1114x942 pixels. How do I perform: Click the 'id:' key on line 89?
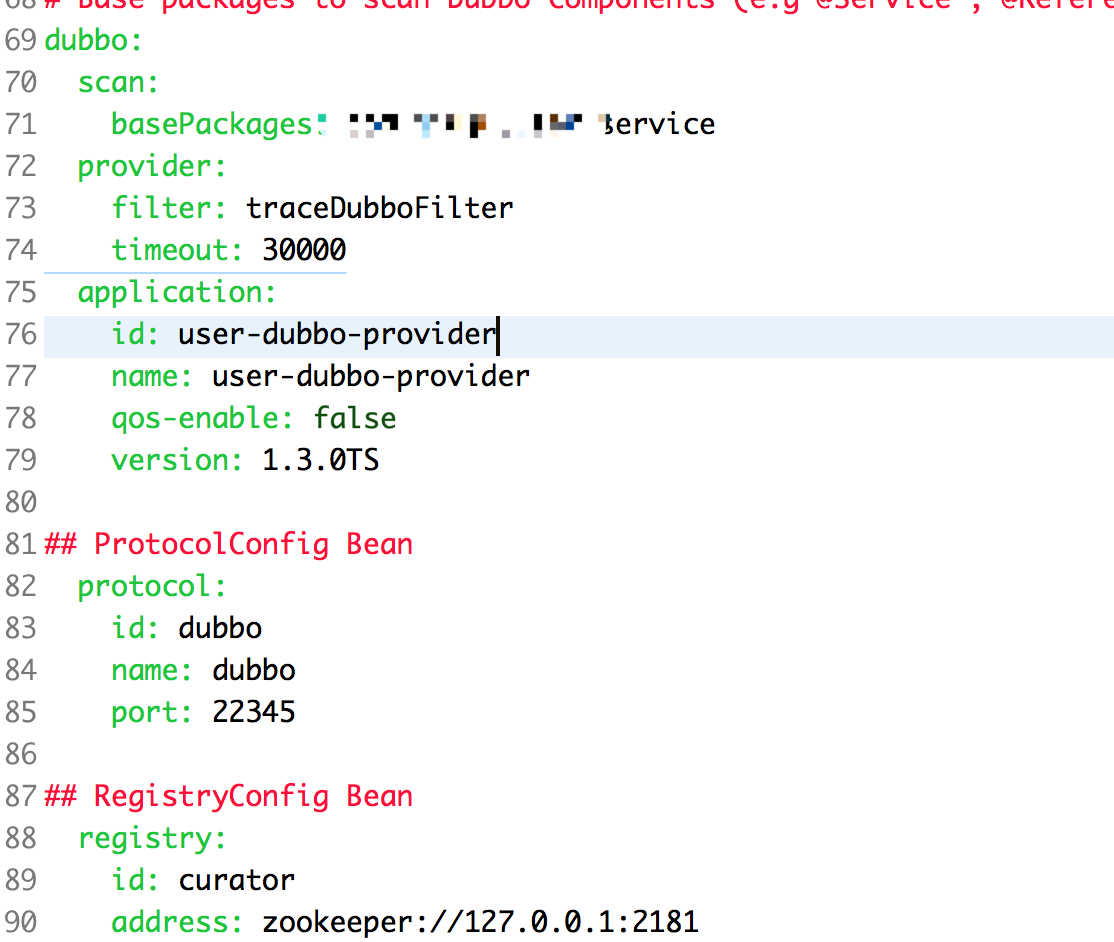click(135, 880)
